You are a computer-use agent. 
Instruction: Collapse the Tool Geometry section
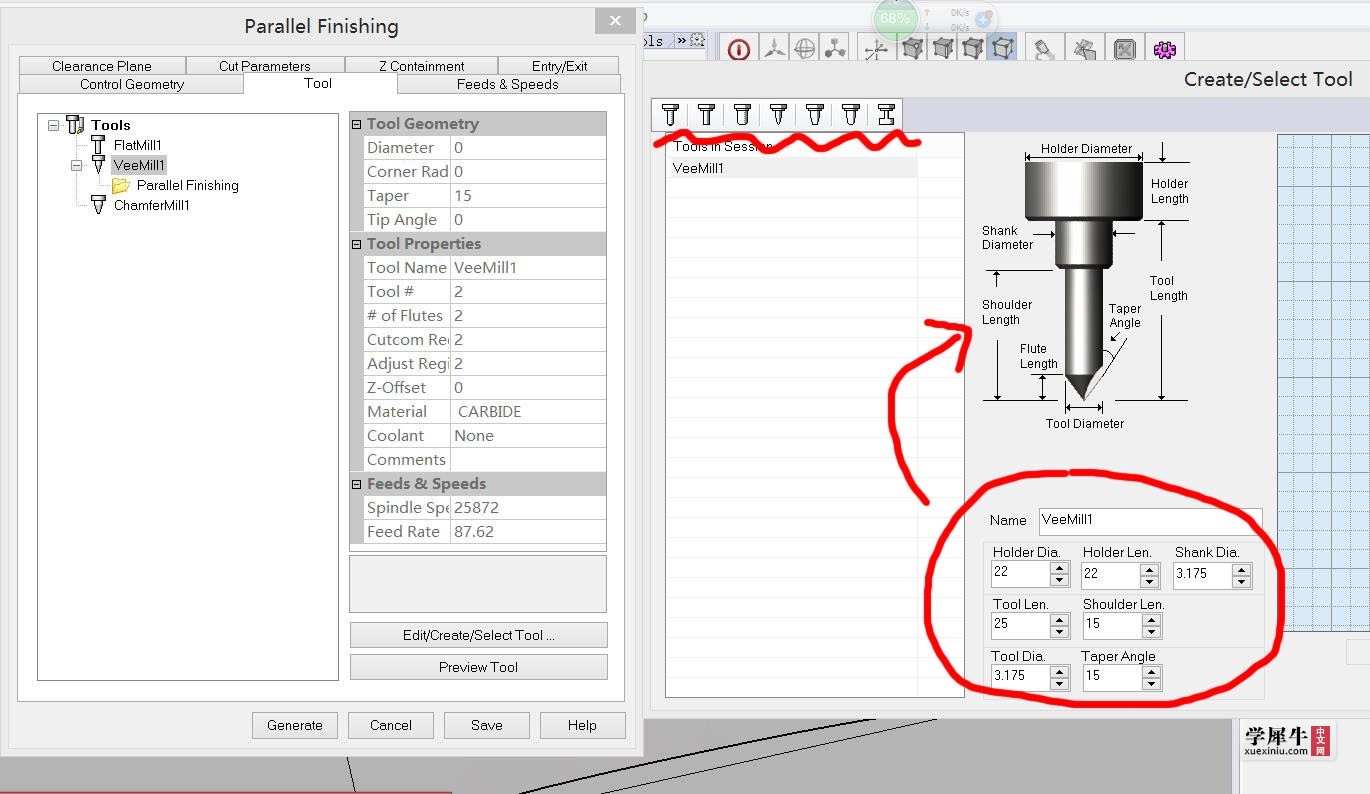[x=357, y=124]
